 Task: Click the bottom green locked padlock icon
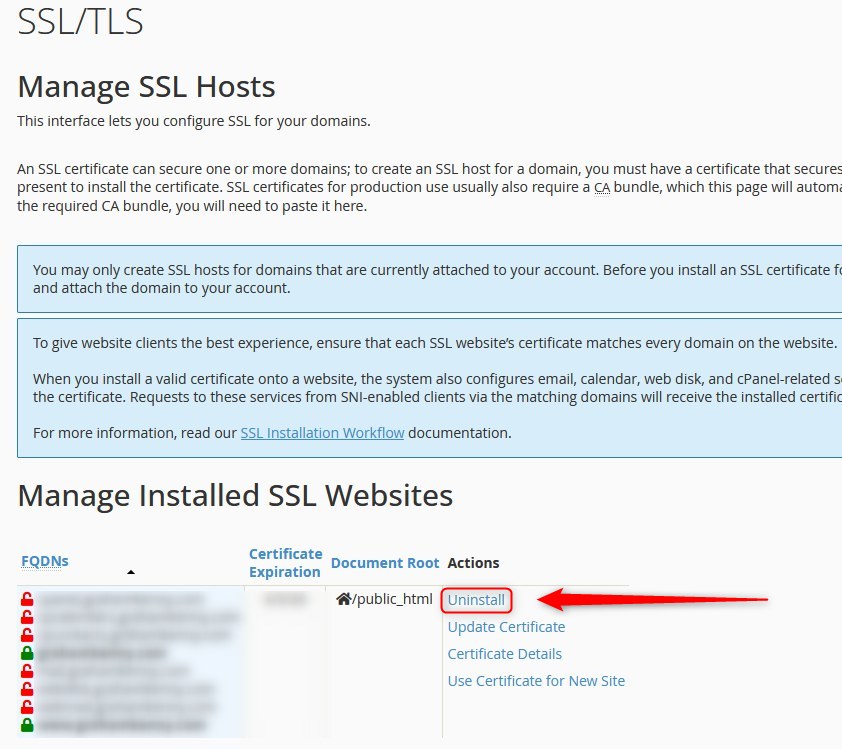point(27,724)
